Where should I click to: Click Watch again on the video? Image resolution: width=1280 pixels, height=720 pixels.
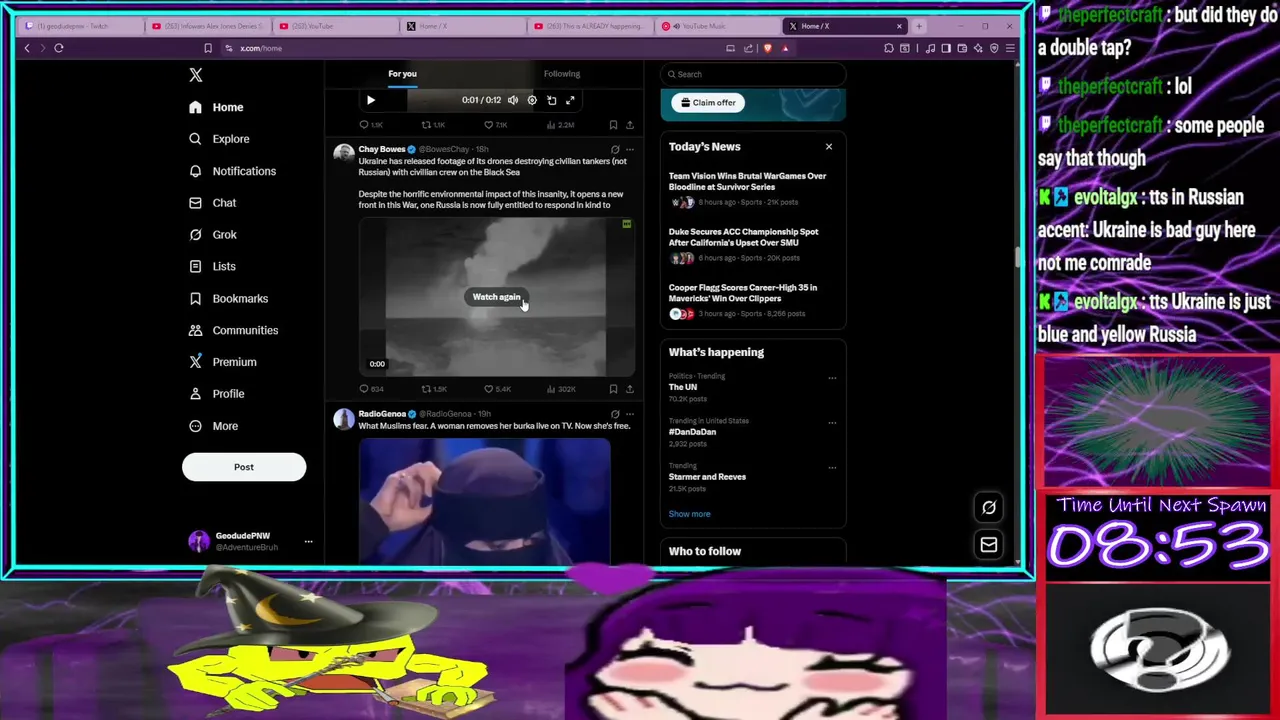[x=496, y=297]
